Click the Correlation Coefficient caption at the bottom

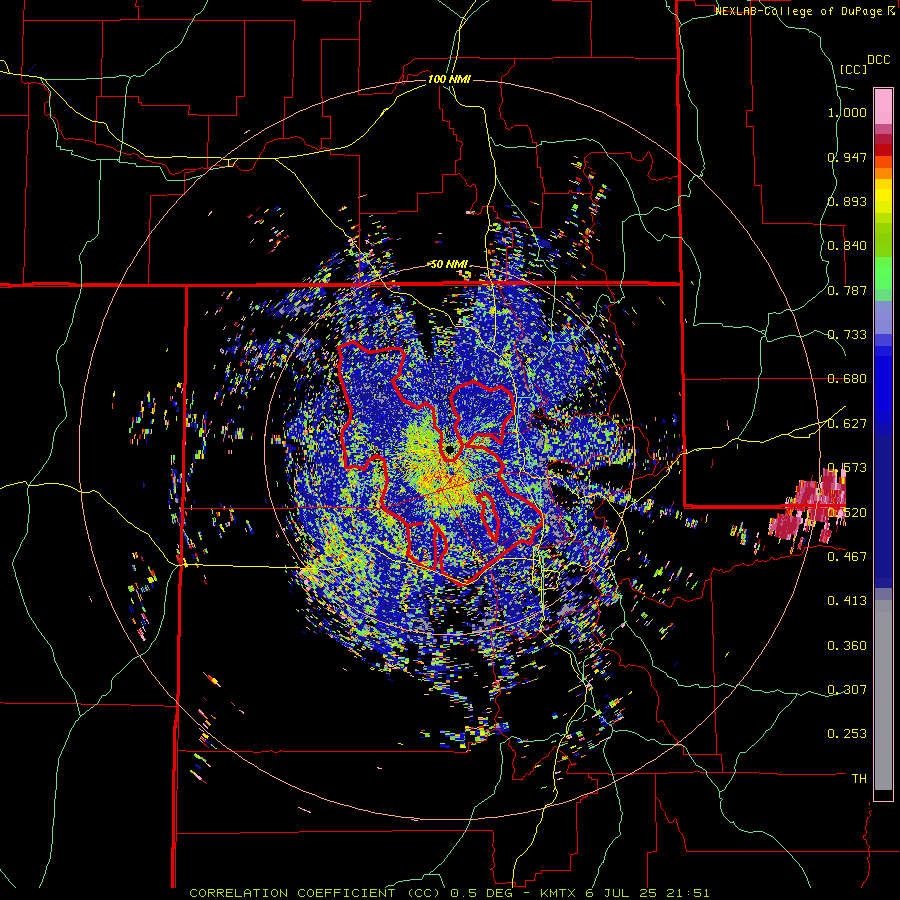(449, 893)
